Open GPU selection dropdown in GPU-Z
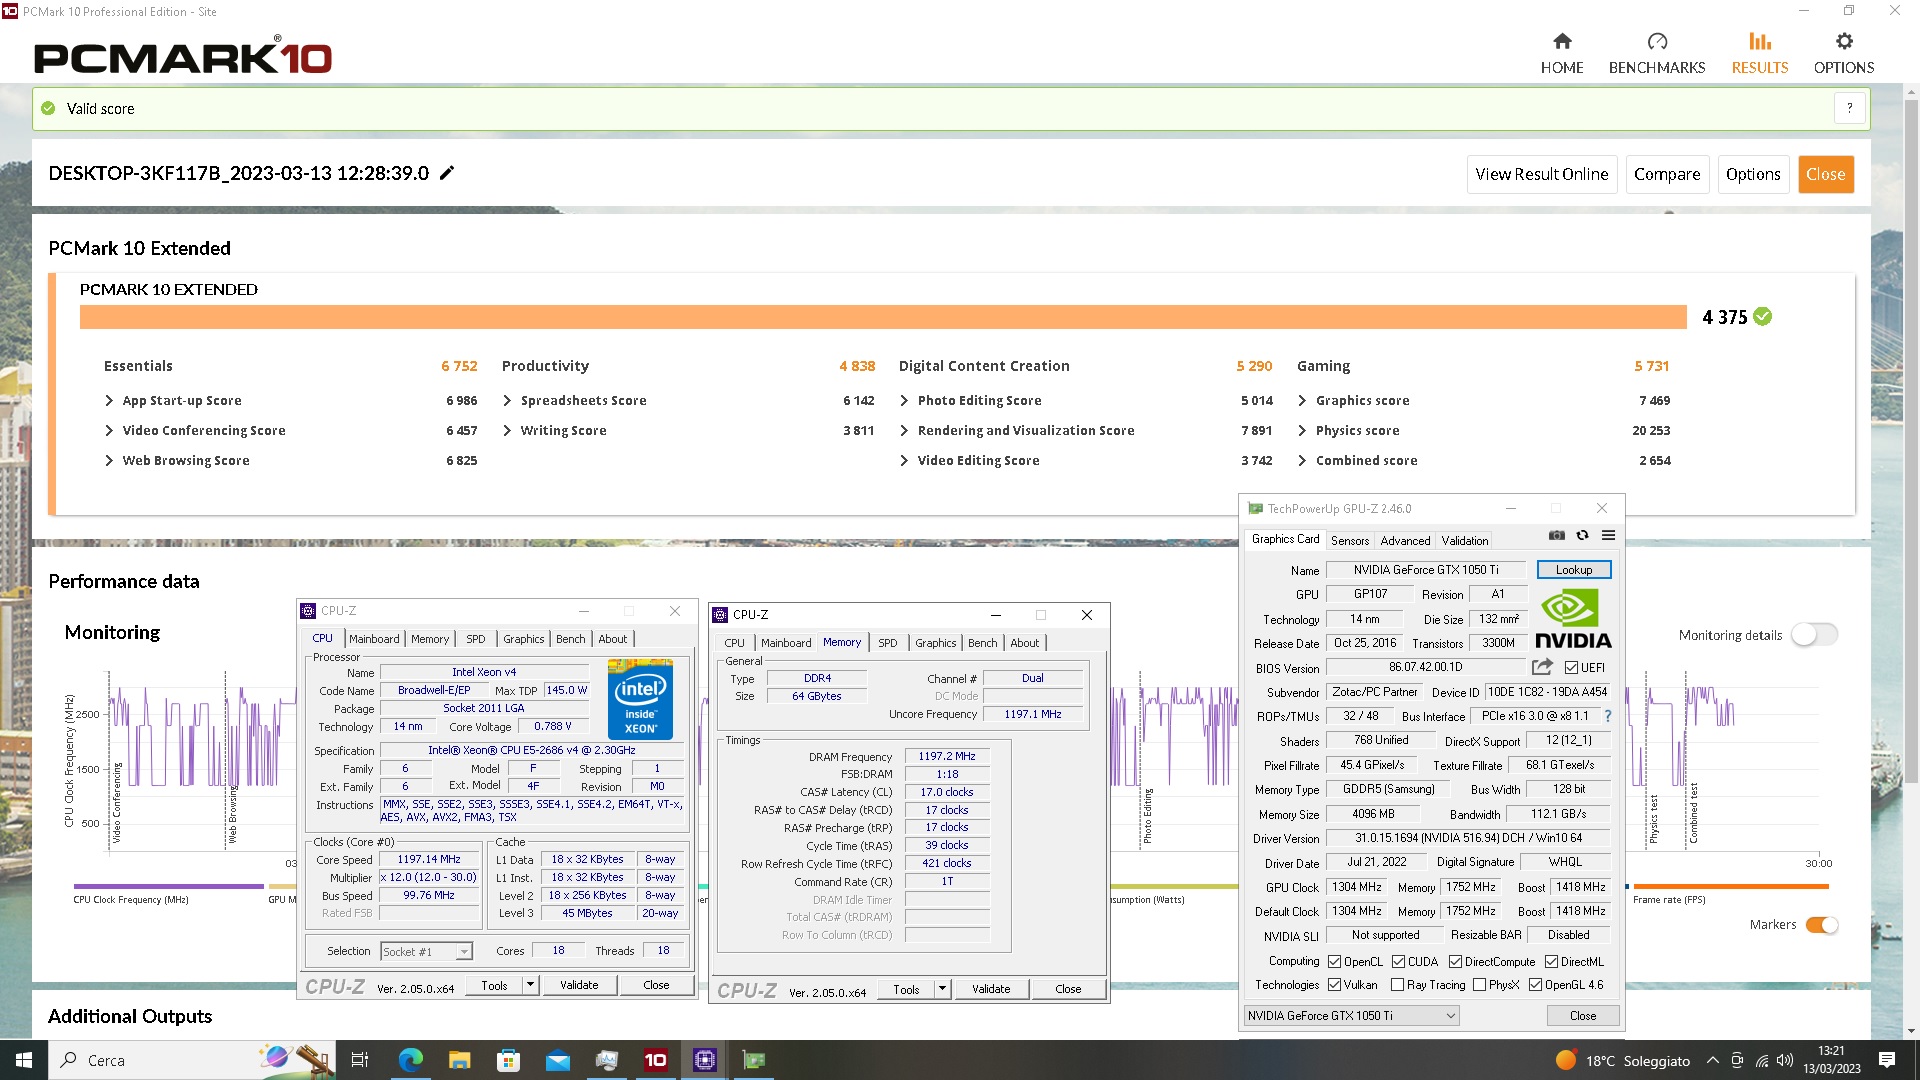 1351,1016
